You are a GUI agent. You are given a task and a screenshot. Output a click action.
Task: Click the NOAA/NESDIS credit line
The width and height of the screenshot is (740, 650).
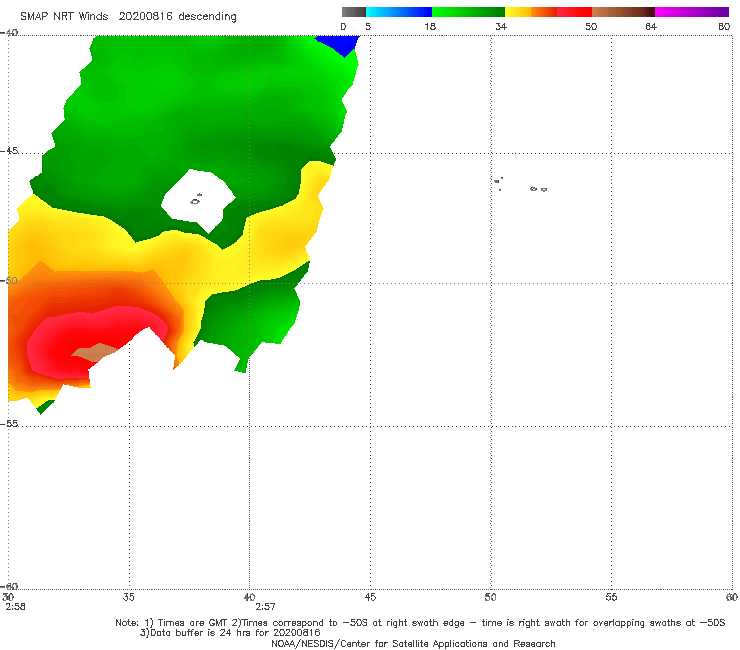pos(413,643)
